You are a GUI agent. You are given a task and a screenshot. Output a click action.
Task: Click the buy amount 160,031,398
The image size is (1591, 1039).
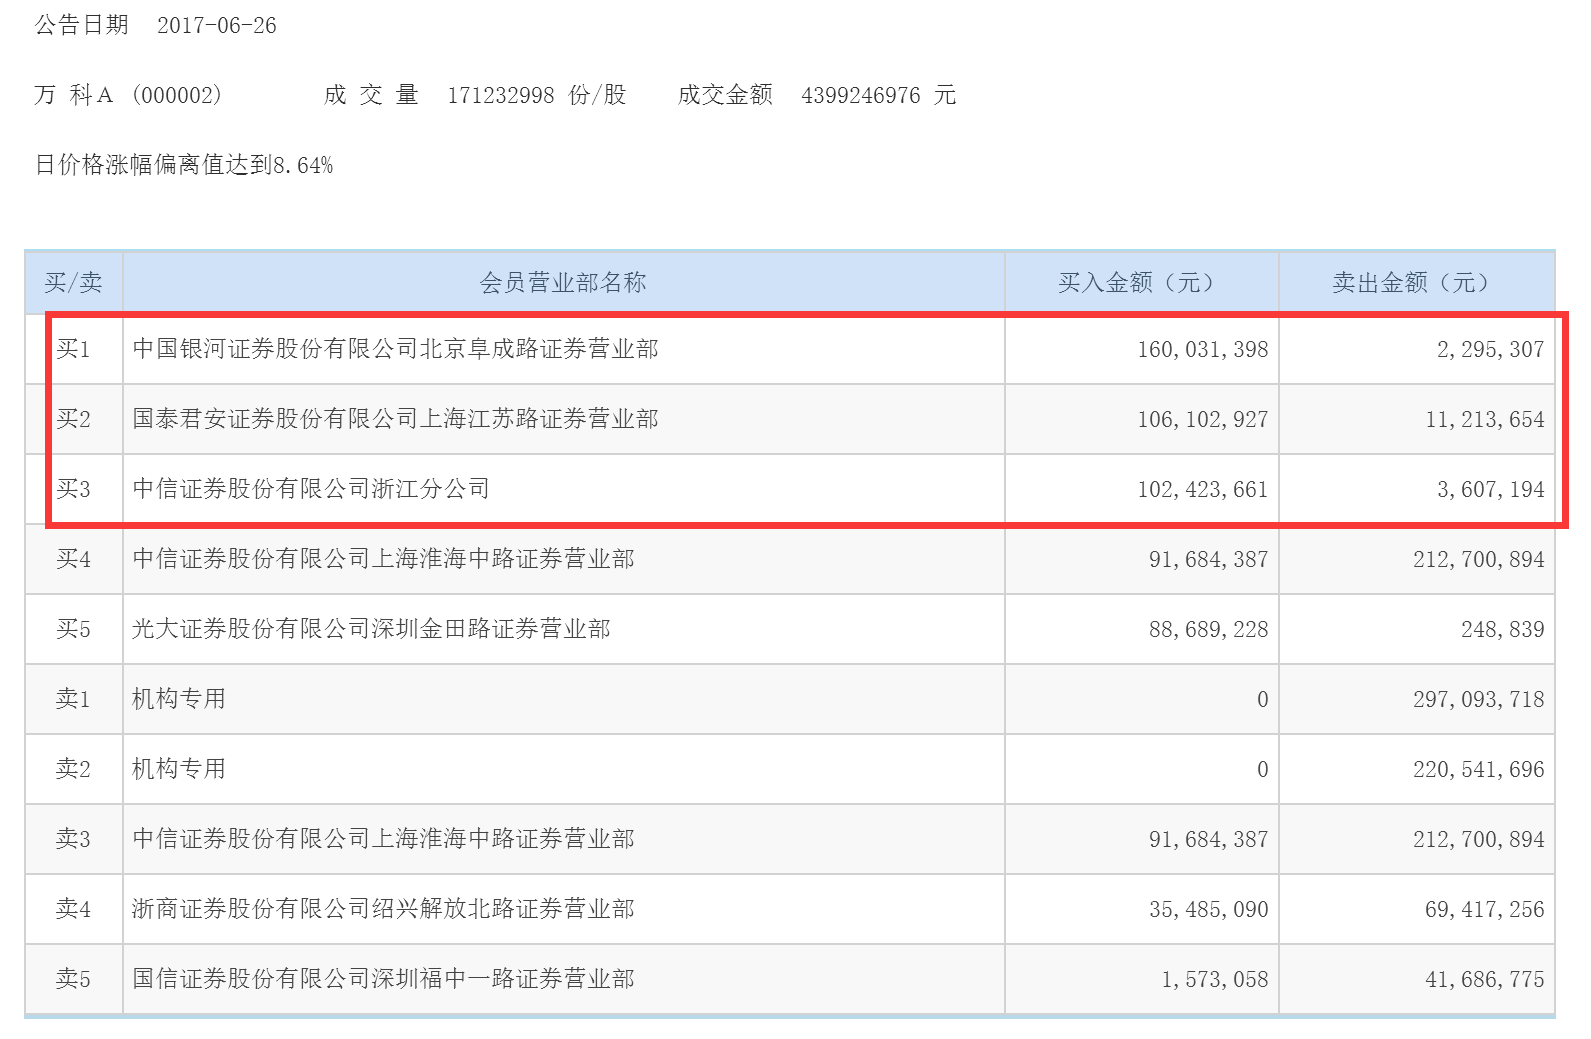[x=1202, y=349]
